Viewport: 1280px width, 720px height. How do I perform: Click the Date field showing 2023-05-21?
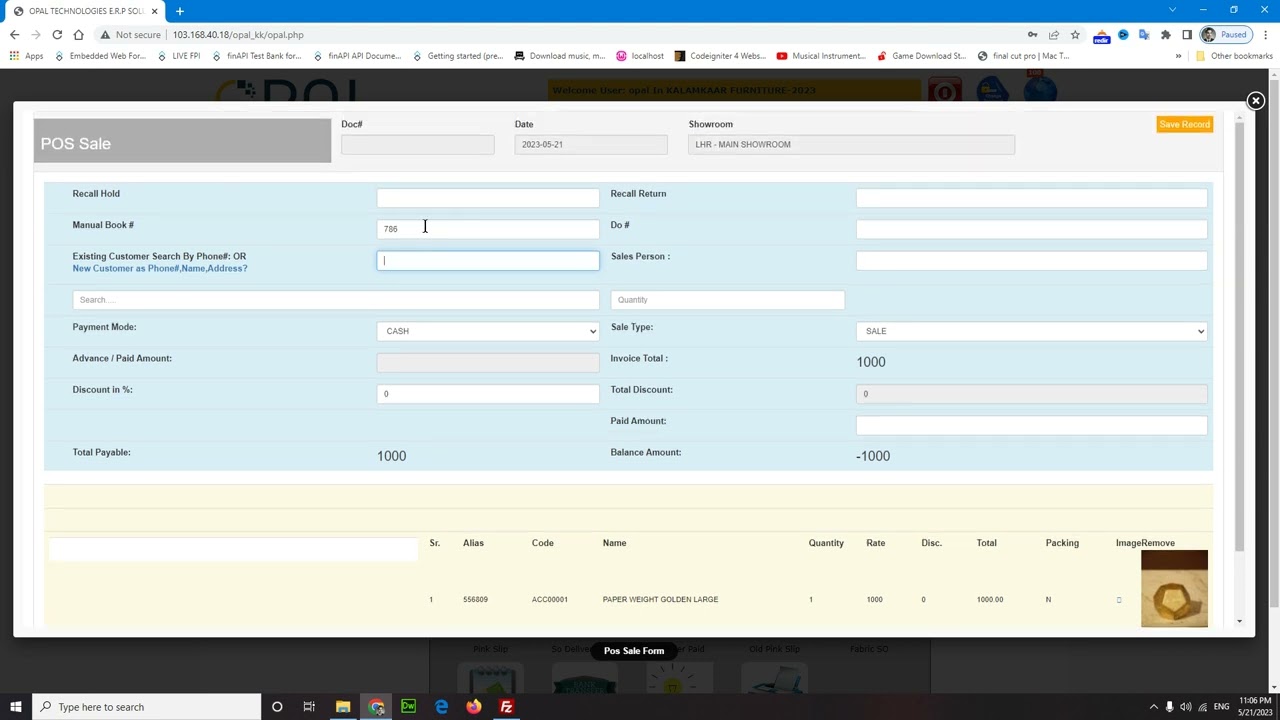coord(591,144)
